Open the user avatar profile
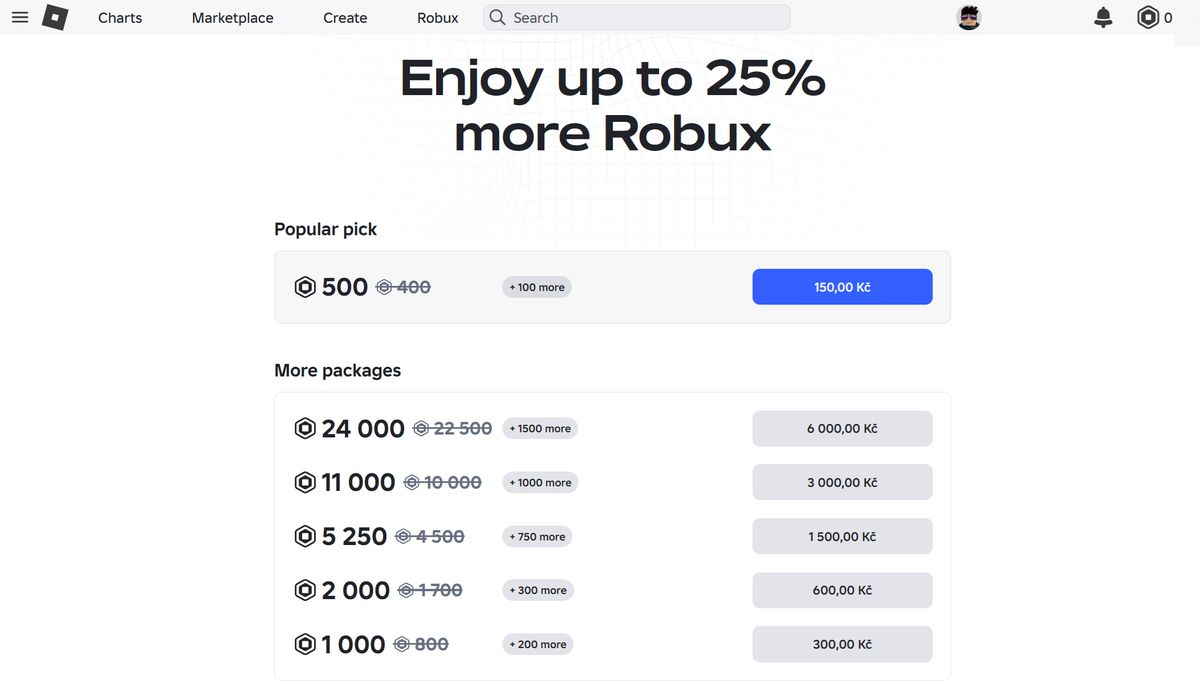This screenshot has height=684, width=1200. click(x=968, y=18)
